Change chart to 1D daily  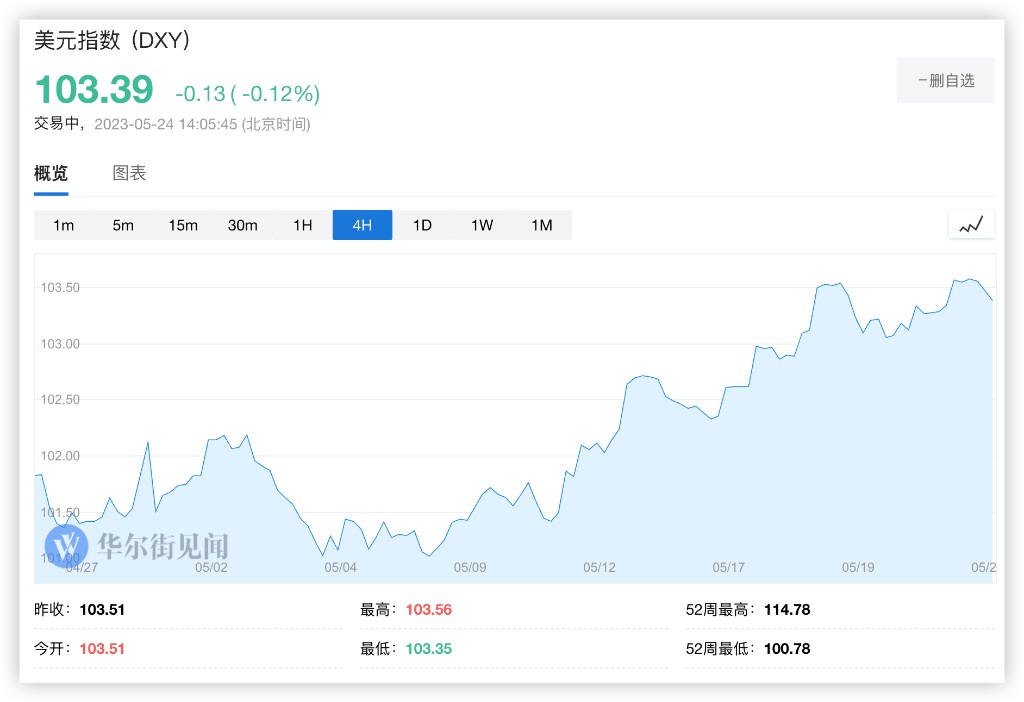pos(422,225)
